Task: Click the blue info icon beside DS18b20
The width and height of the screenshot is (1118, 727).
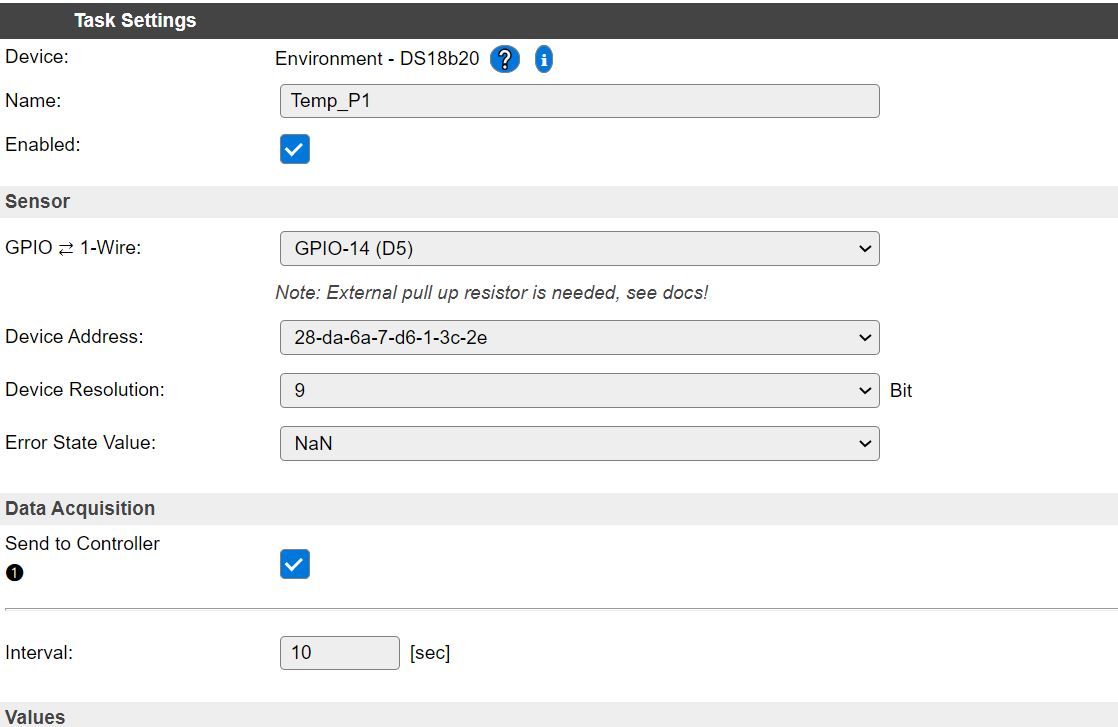Action: [543, 59]
